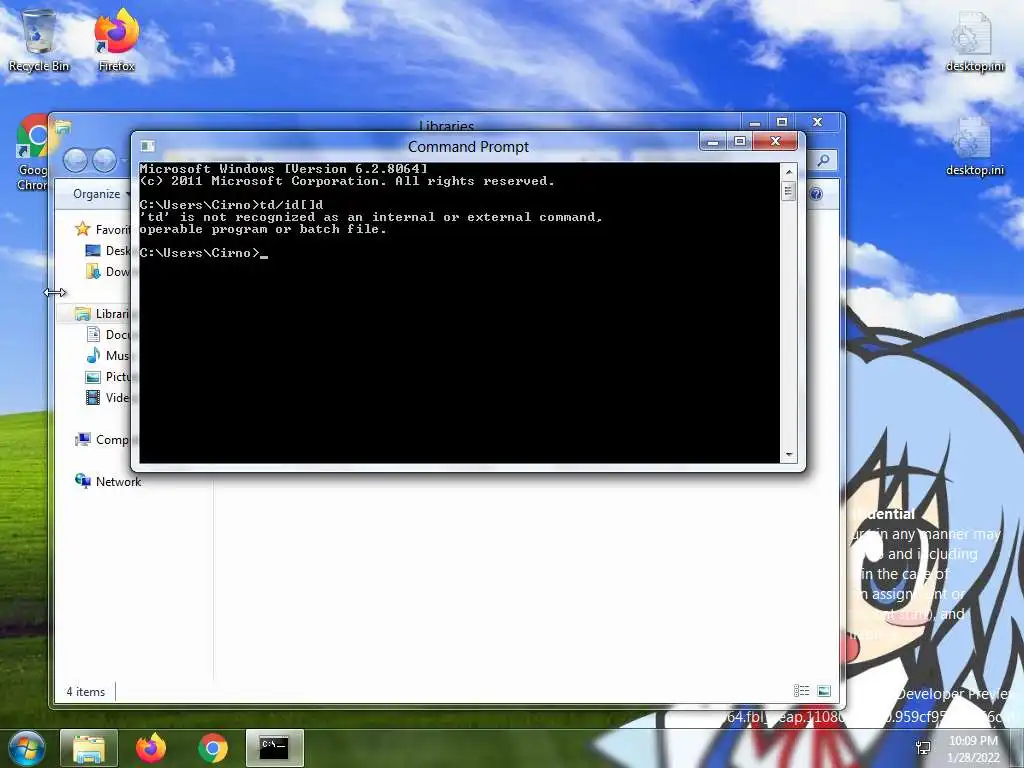Click the Forward button in Libraries window
The width and height of the screenshot is (1024, 768).
point(104,160)
